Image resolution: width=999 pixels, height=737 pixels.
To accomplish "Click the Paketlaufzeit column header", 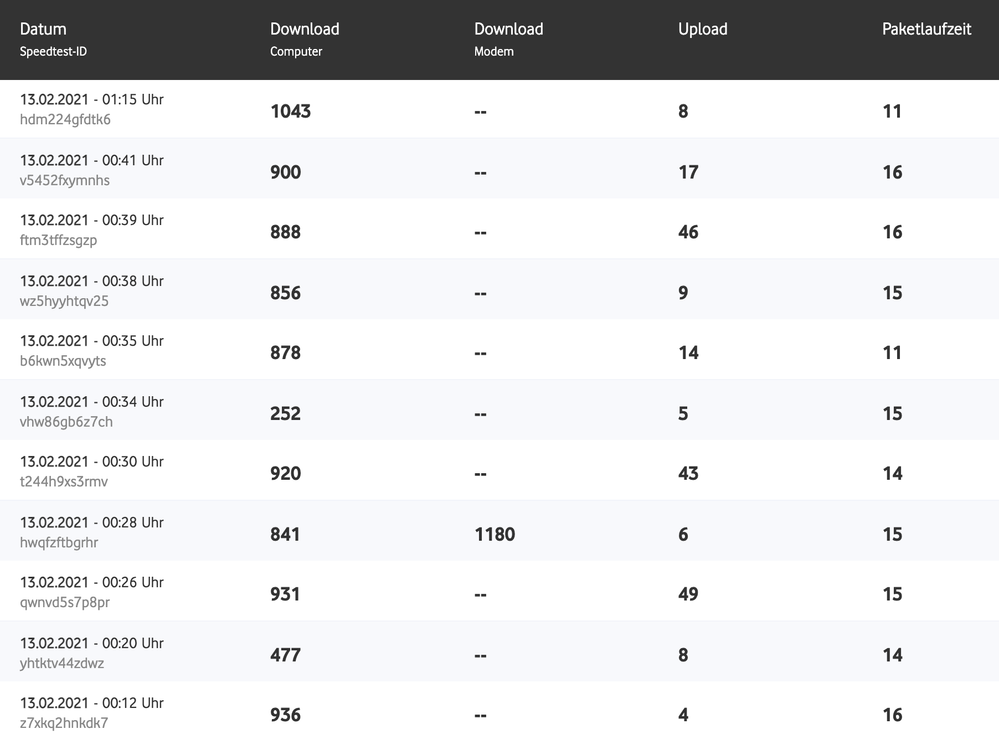I will click(x=926, y=29).
